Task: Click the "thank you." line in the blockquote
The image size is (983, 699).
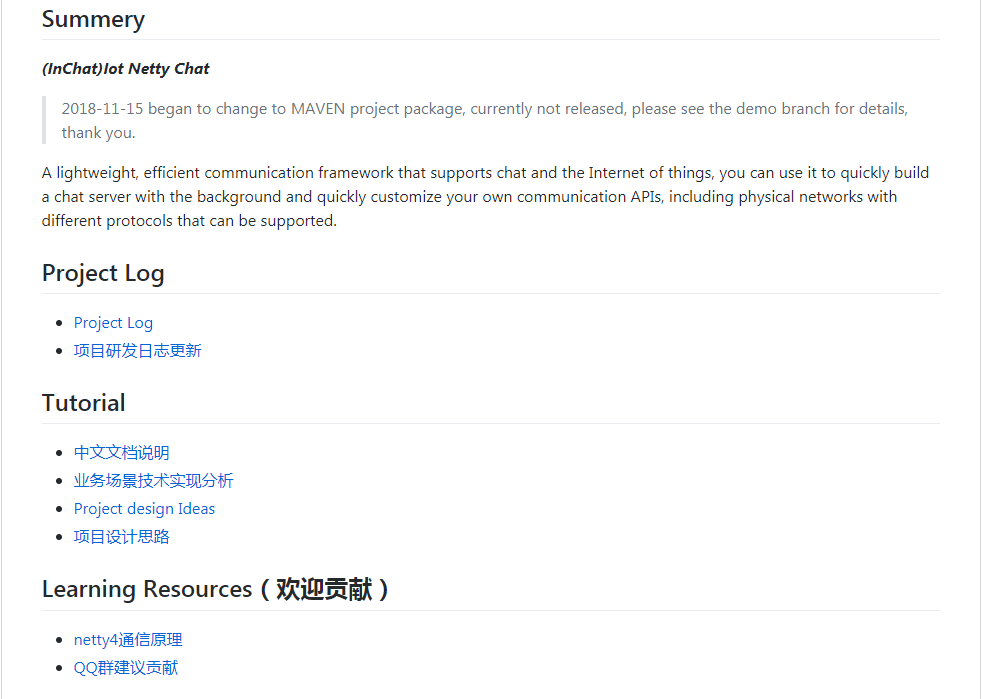Action: point(98,133)
